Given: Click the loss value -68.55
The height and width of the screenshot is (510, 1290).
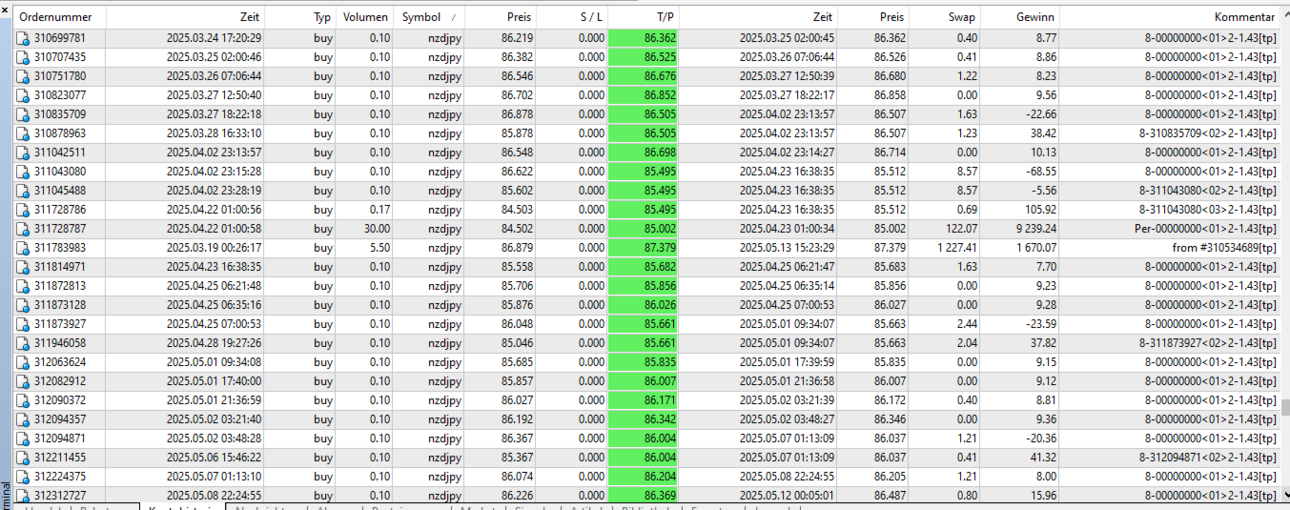Looking at the screenshot, I should pyautogui.click(x=1040, y=171).
